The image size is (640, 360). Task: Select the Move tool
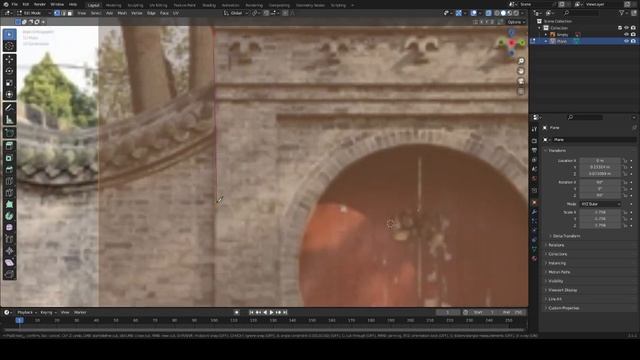(9, 60)
